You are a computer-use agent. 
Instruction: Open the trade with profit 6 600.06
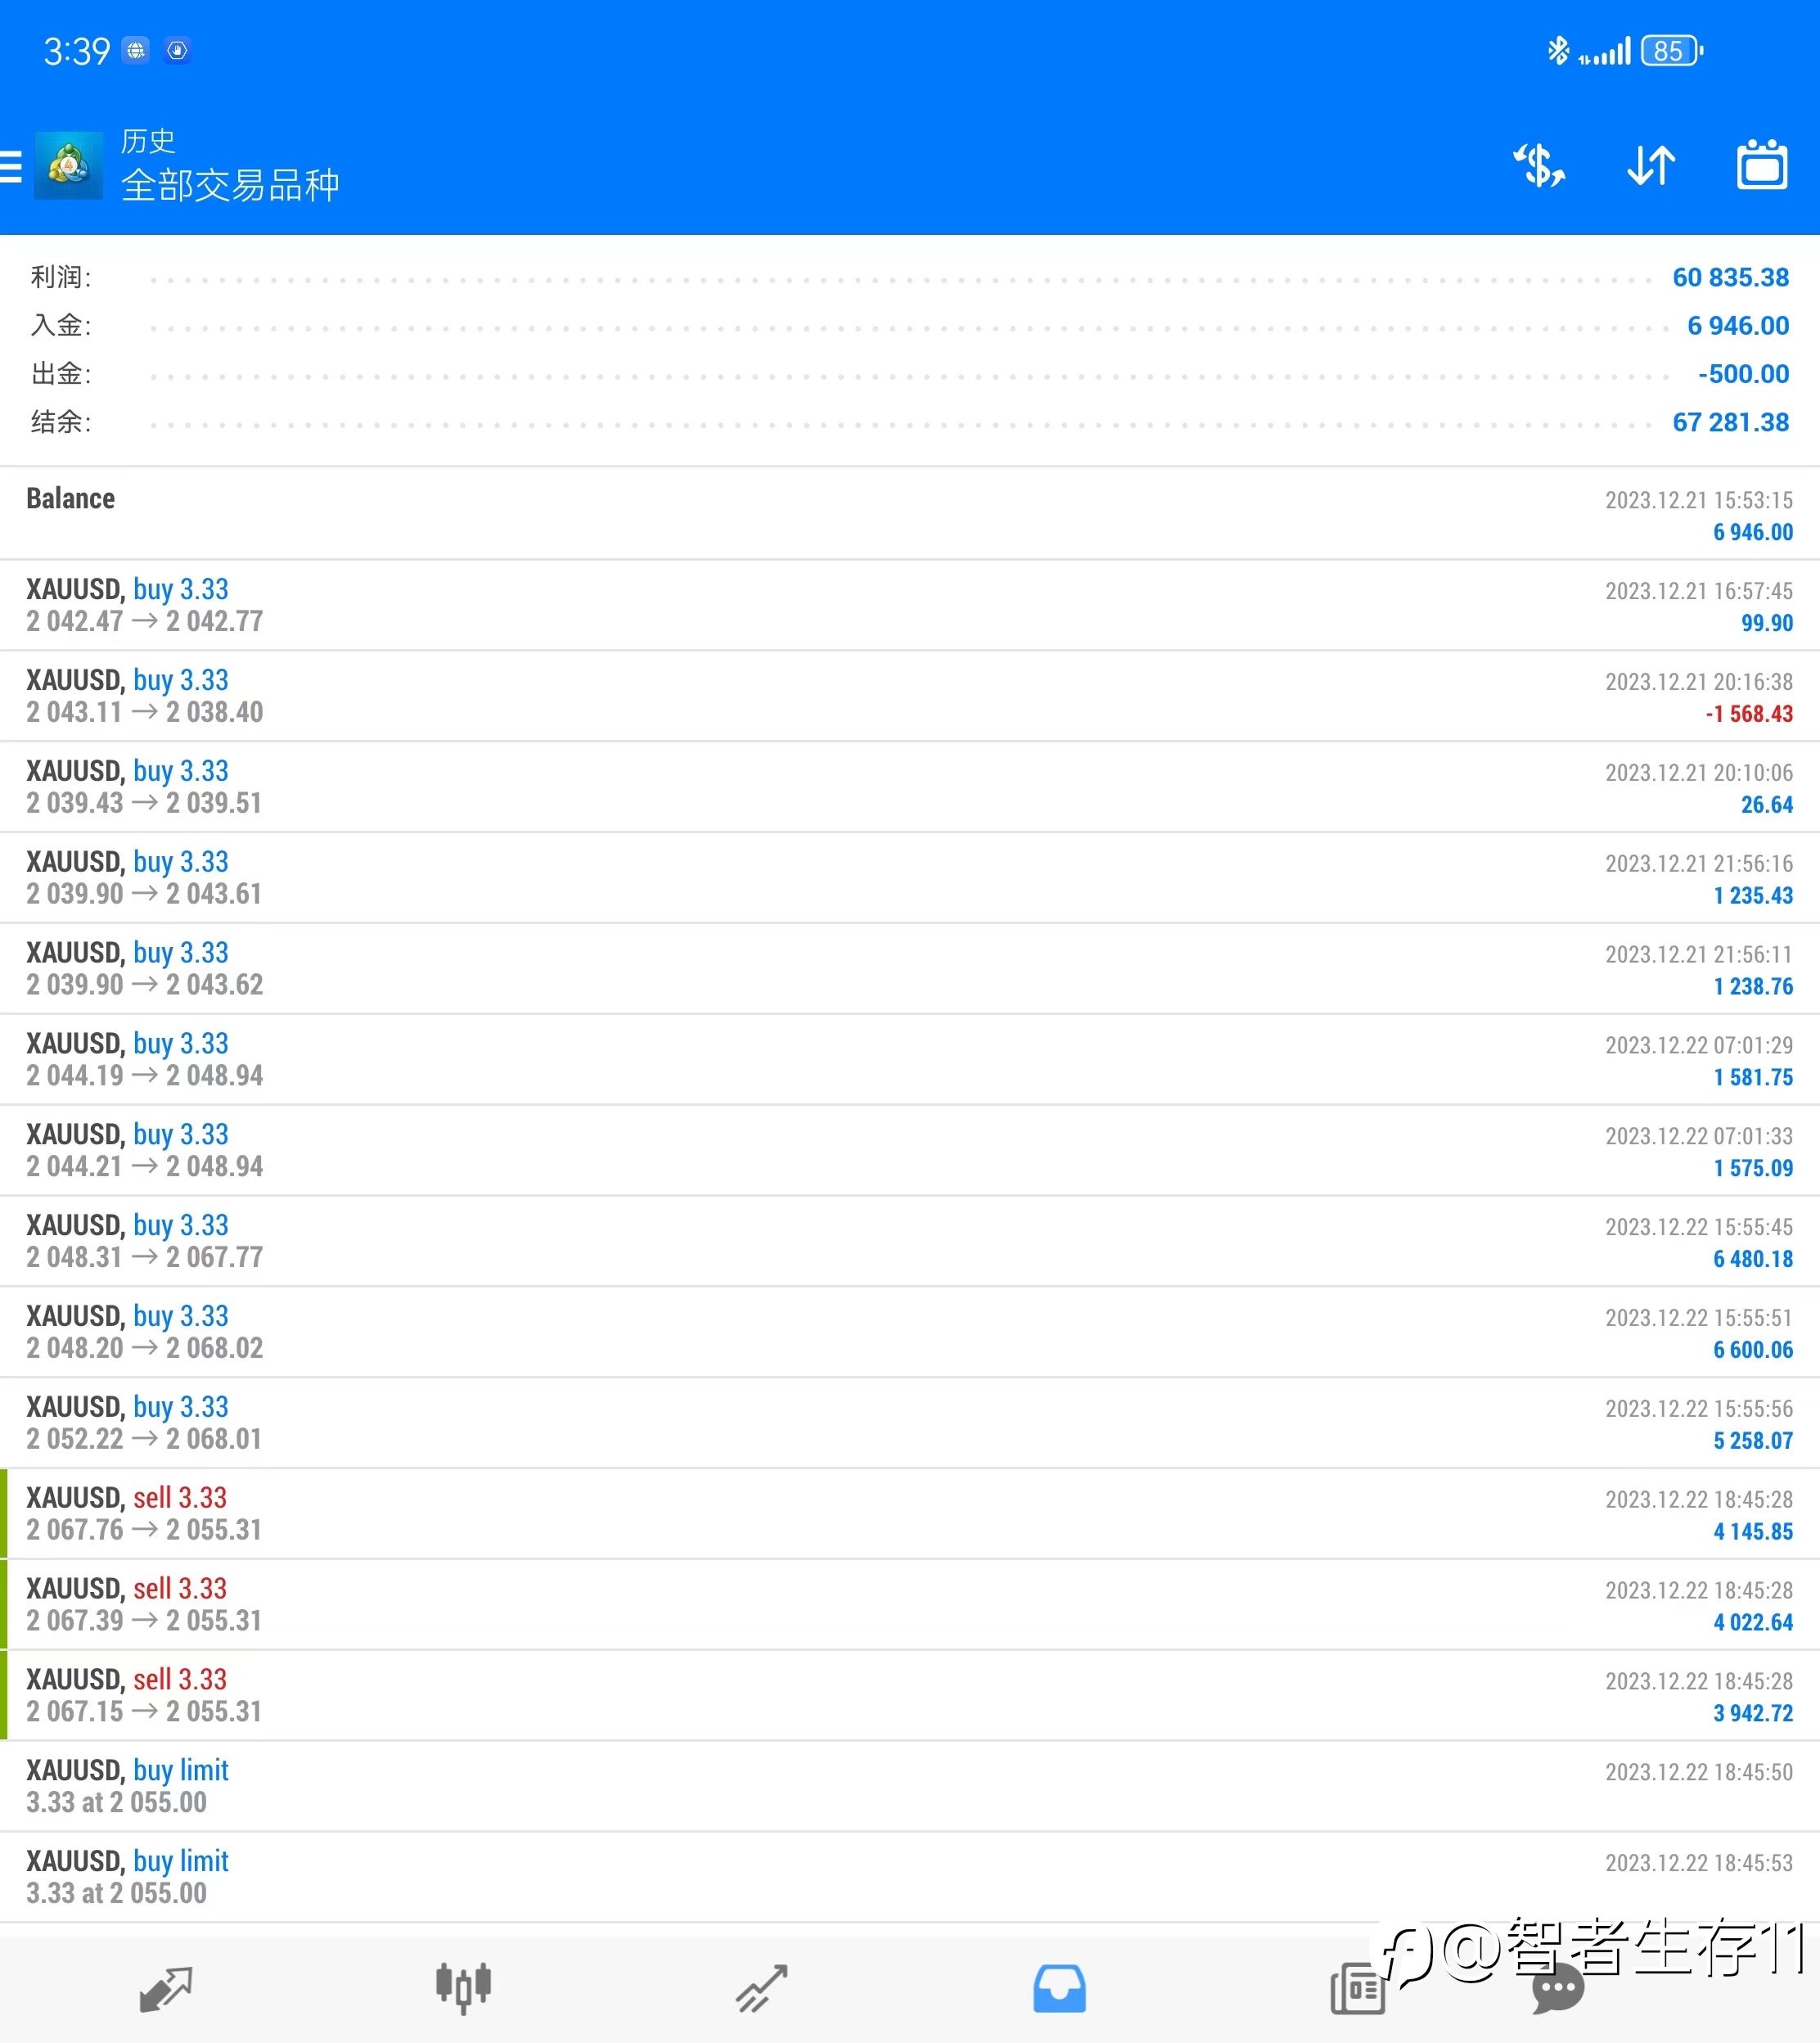pos(910,1333)
